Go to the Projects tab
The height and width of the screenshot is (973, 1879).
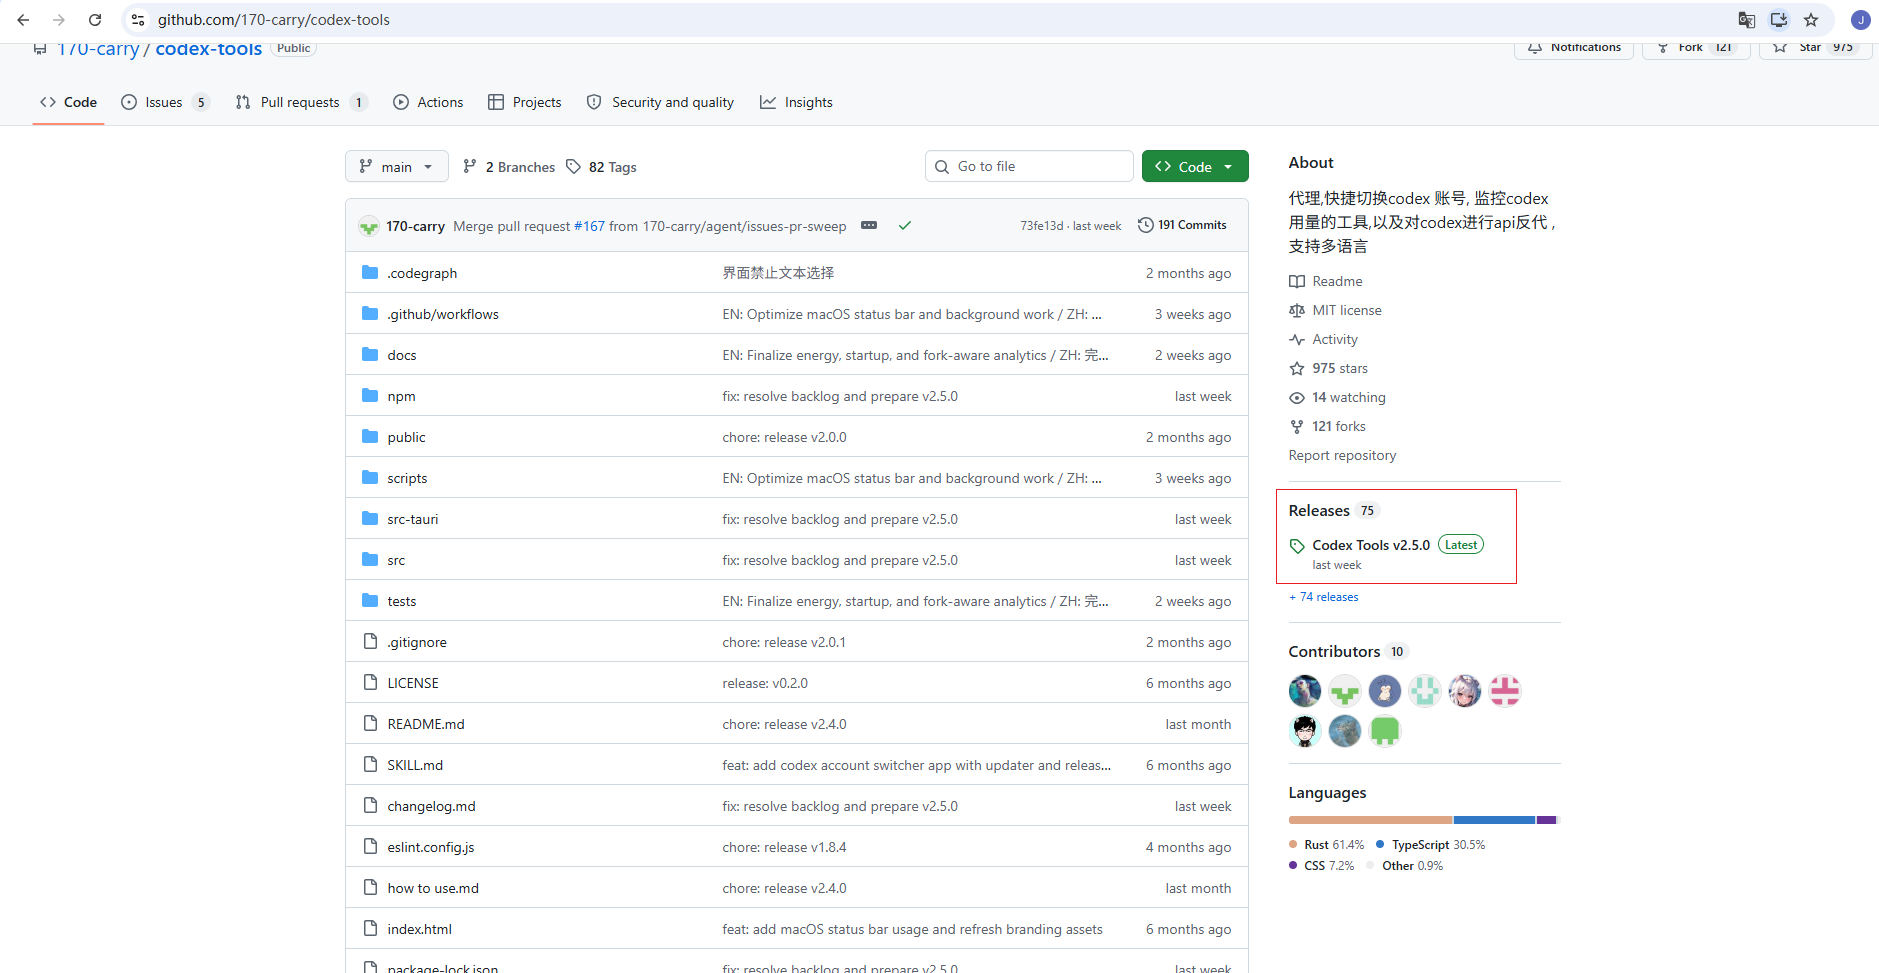pos(524,102)
